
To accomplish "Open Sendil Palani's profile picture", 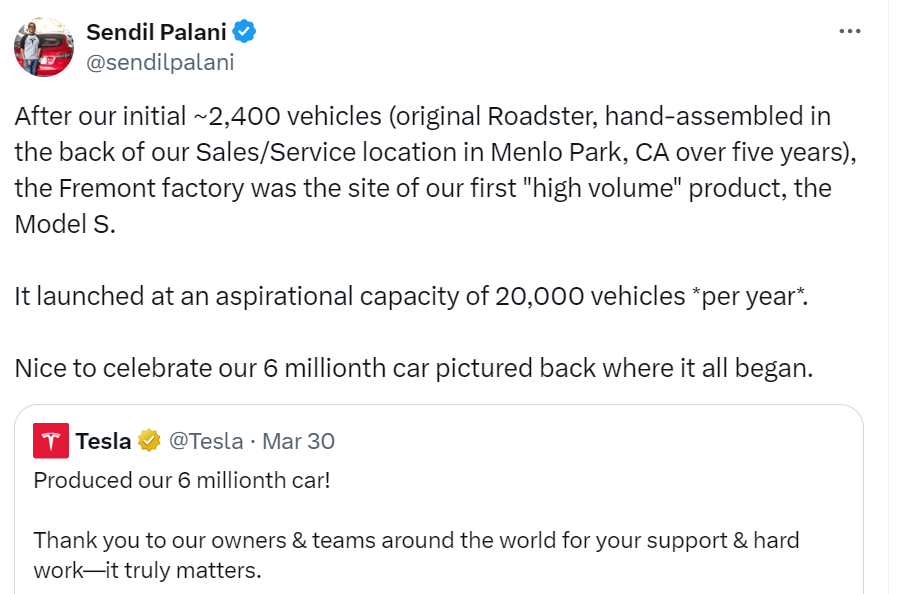I will [x=44, y=47].
